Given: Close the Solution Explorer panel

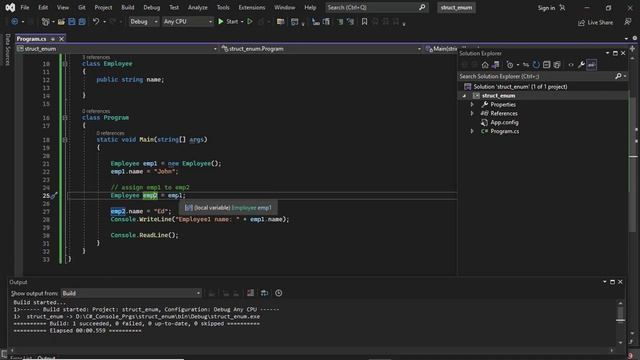Looking at the screenshot, I should pyautogui.click(x=623, y=53).
